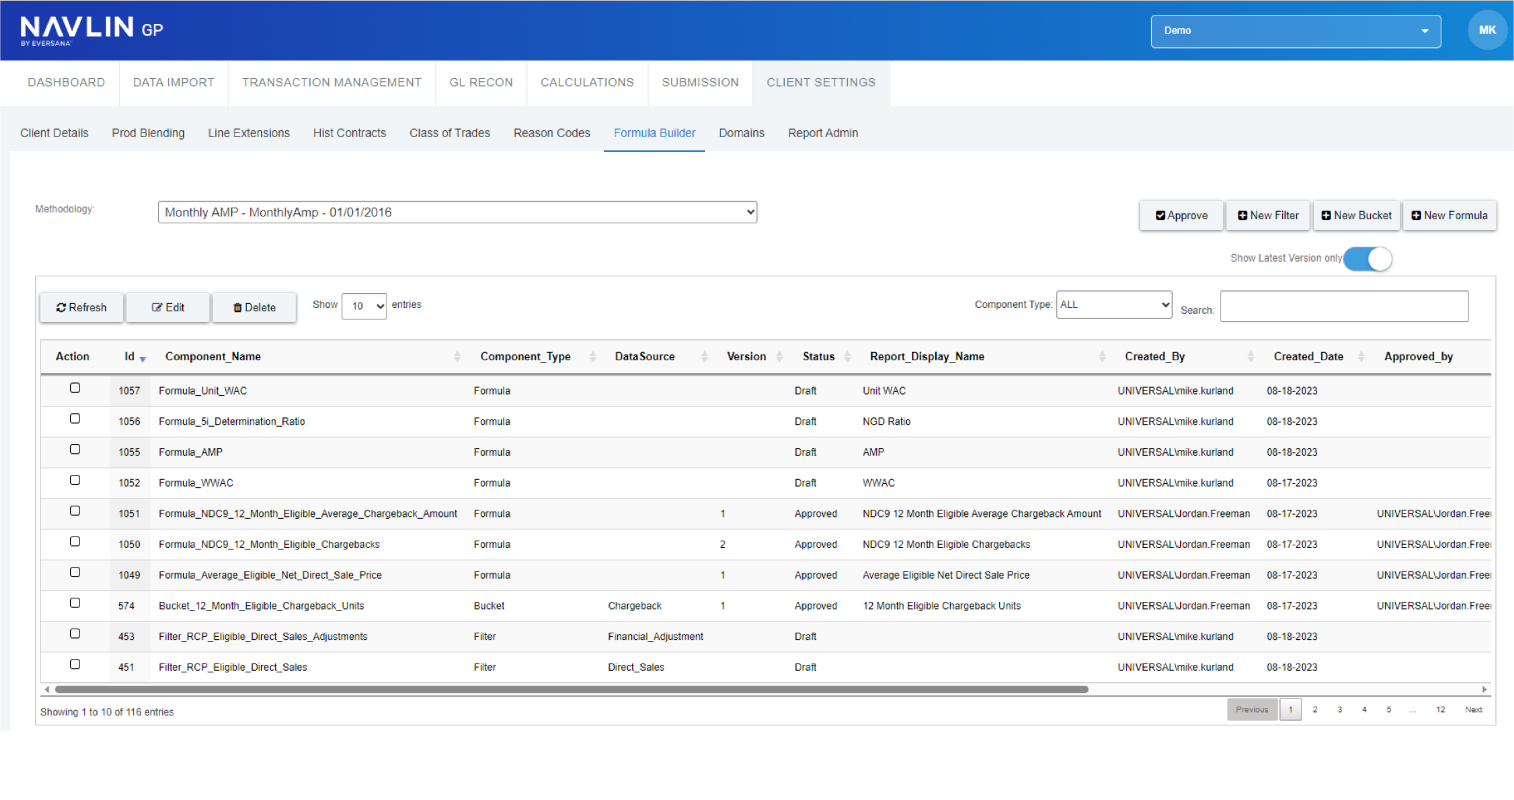The image size is (1514, 800).
Task: Click the MK user avatar icon
Action: coord(1486,30)
